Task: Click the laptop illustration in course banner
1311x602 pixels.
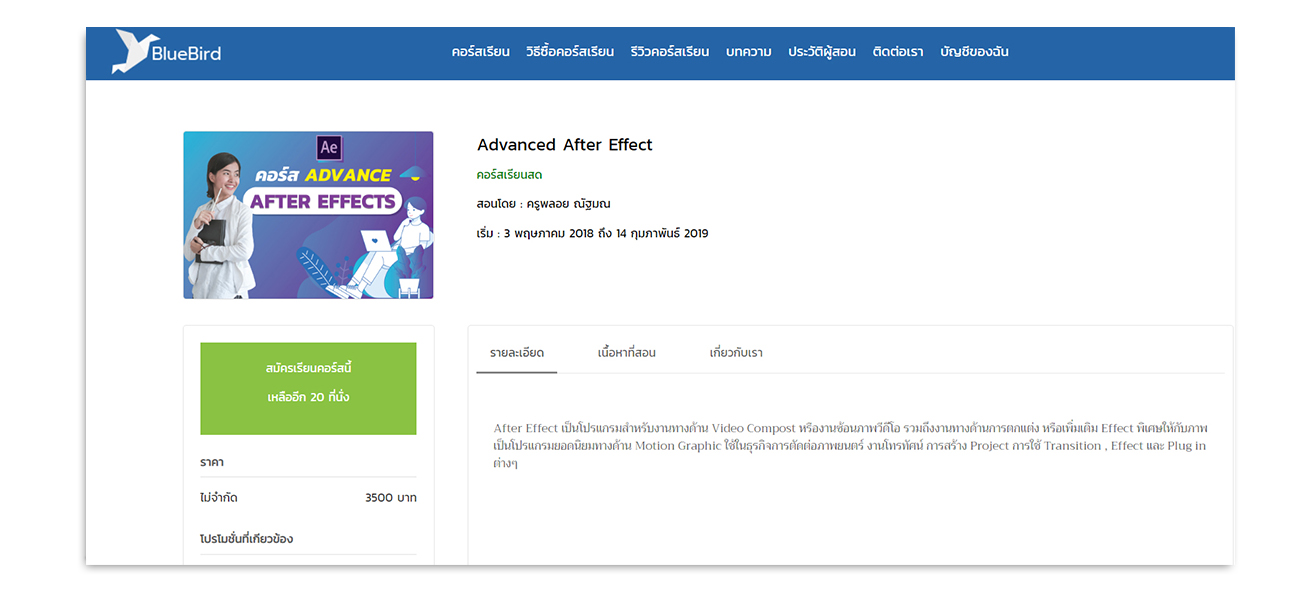Action: pos(378,241)
